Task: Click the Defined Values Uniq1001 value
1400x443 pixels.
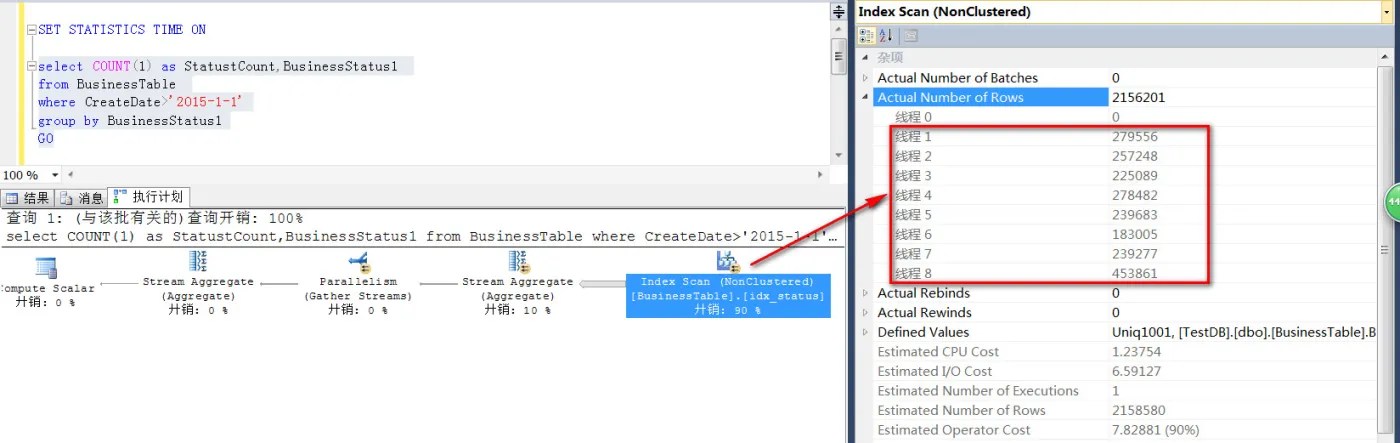Action: [x=1245, y=332]
